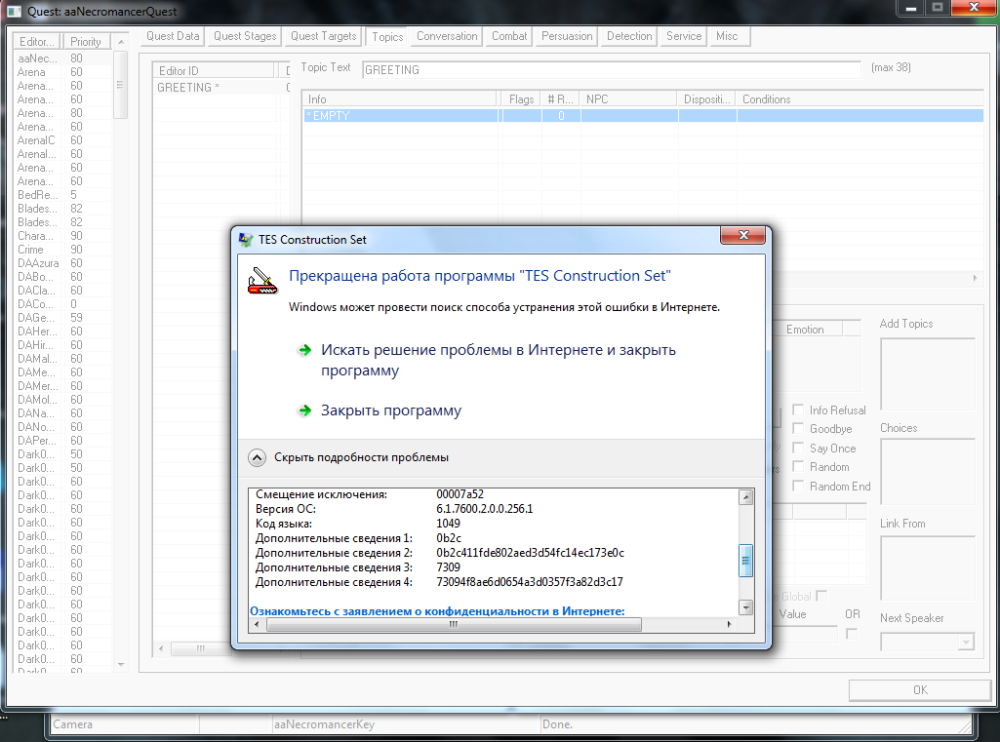This screenshot has width=1000, height=742.
Task: Toggle Say Once checkbox
Action: [x=798, y=447]
